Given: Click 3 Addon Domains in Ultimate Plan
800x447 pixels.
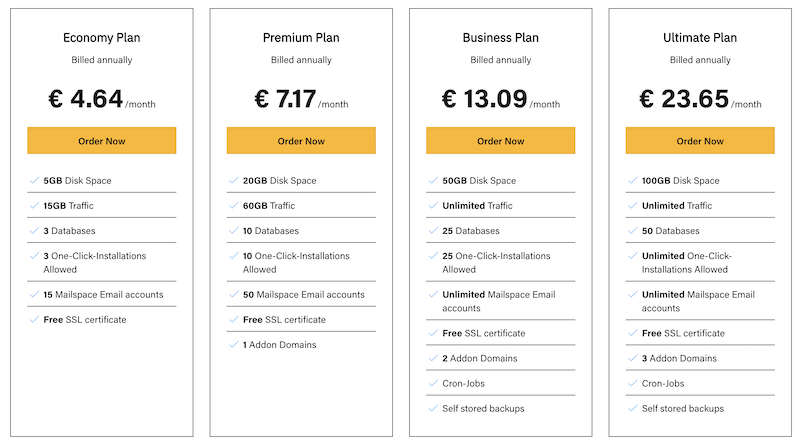Looking at the screenshot, I should 679,358.
